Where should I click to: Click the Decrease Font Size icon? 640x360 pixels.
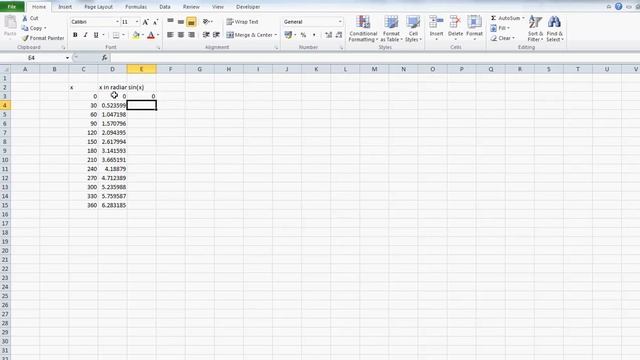tap(155, 22)
